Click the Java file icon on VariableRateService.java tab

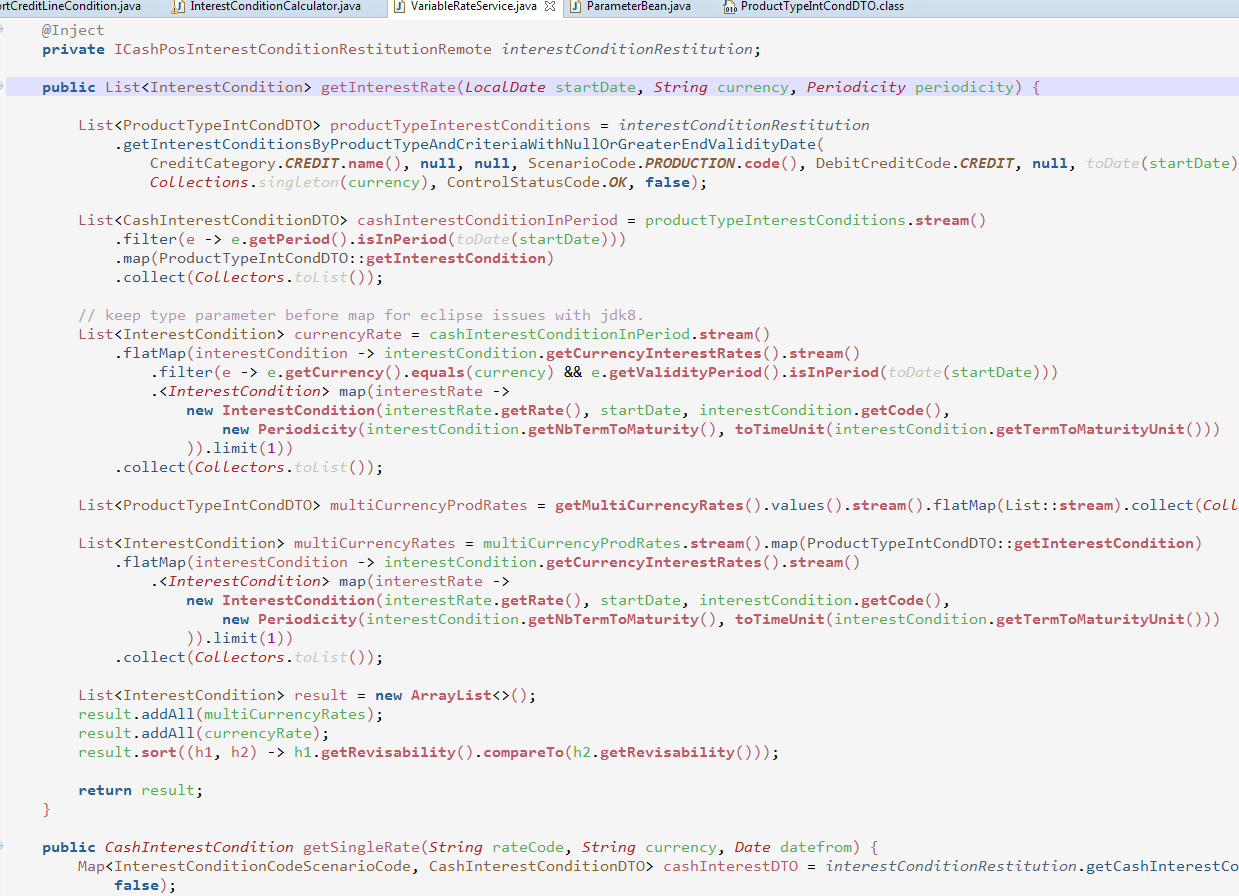[x=399, y=6]
